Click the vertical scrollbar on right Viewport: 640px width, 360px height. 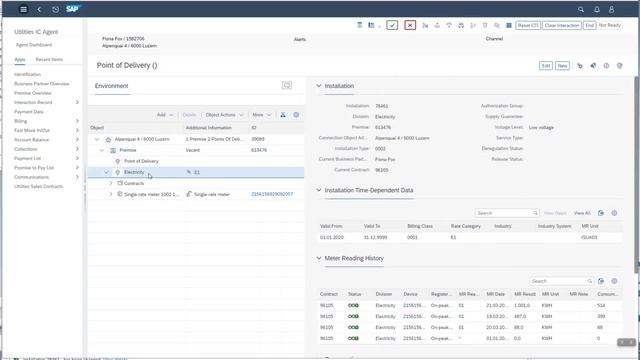point(637,174)
